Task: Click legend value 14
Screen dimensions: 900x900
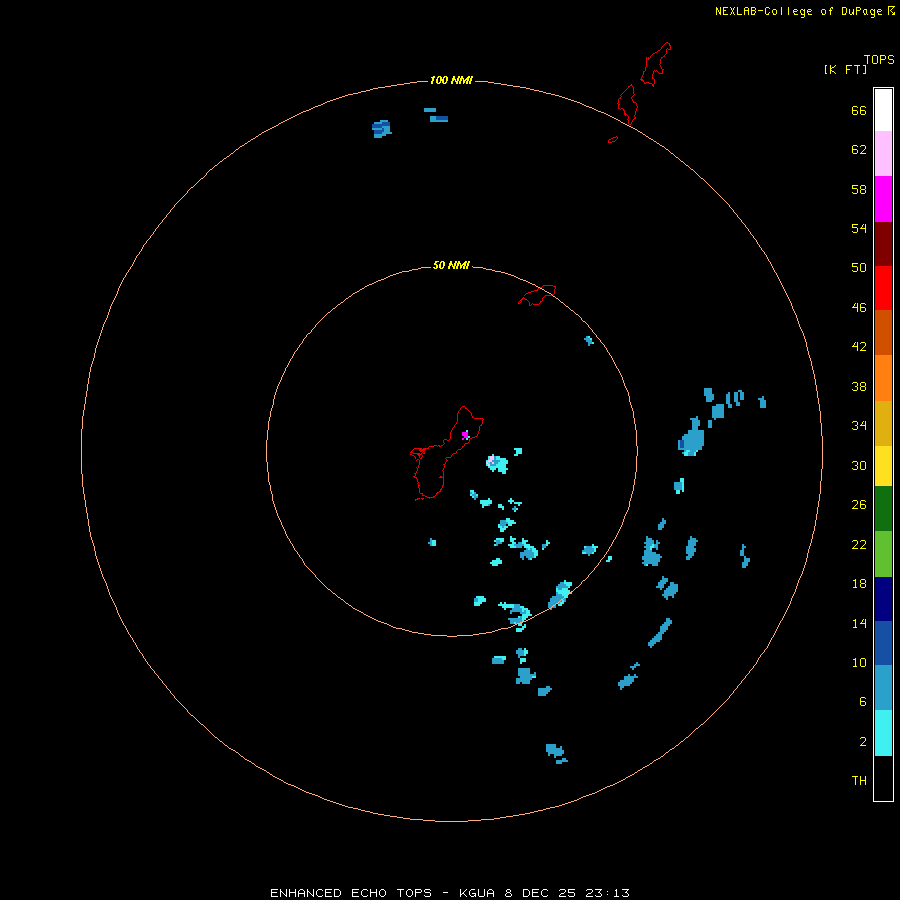Action: click(859, 623)
